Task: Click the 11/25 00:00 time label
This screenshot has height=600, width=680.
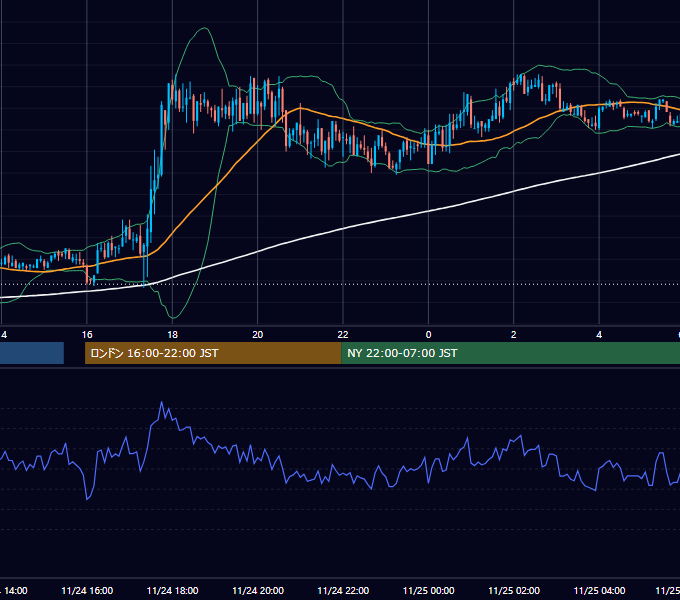Action: pyautogui.click(x=428, y=590)
